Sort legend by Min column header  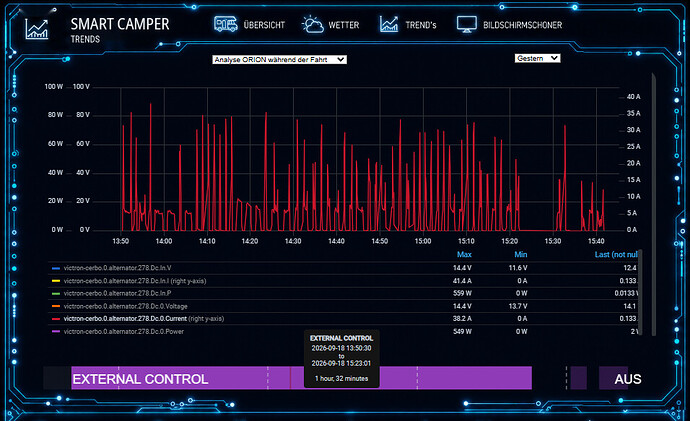click(x=521, y=254)
